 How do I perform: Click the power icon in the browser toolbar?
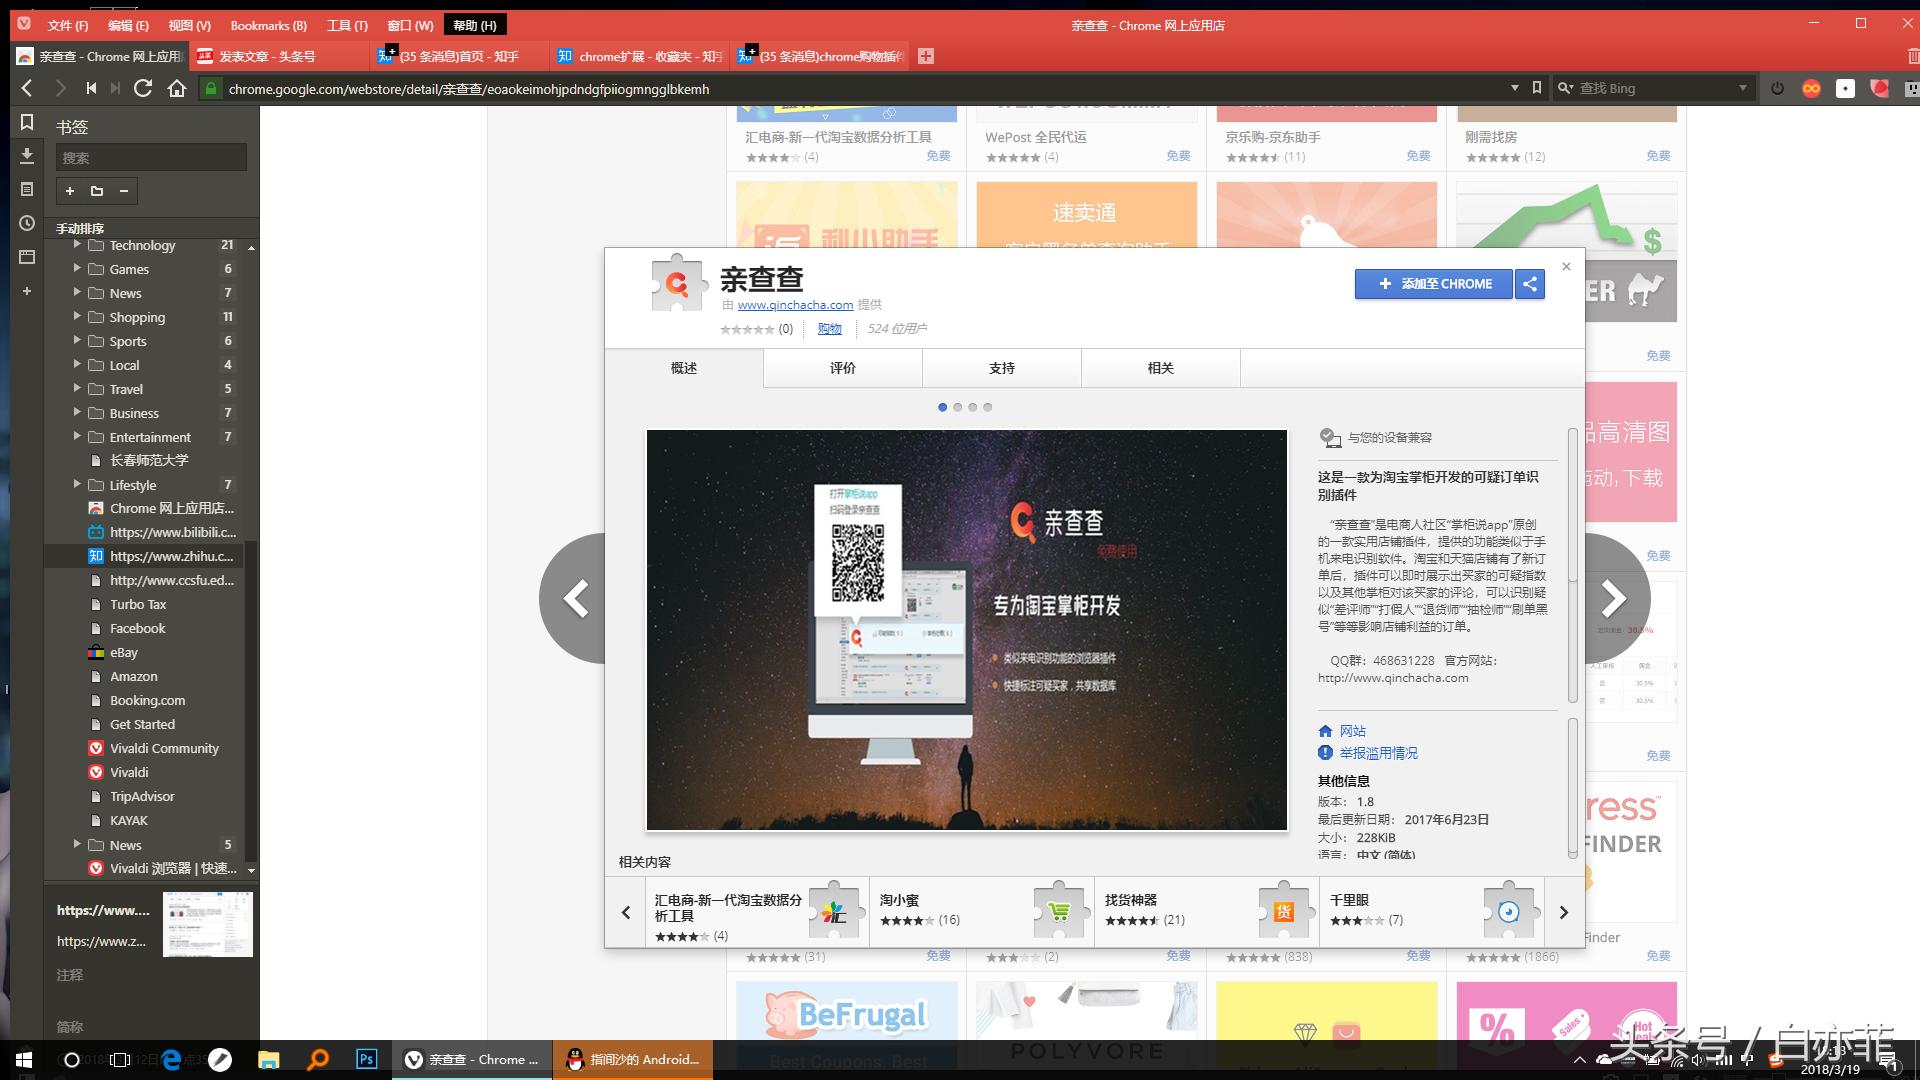[1777, 88]
